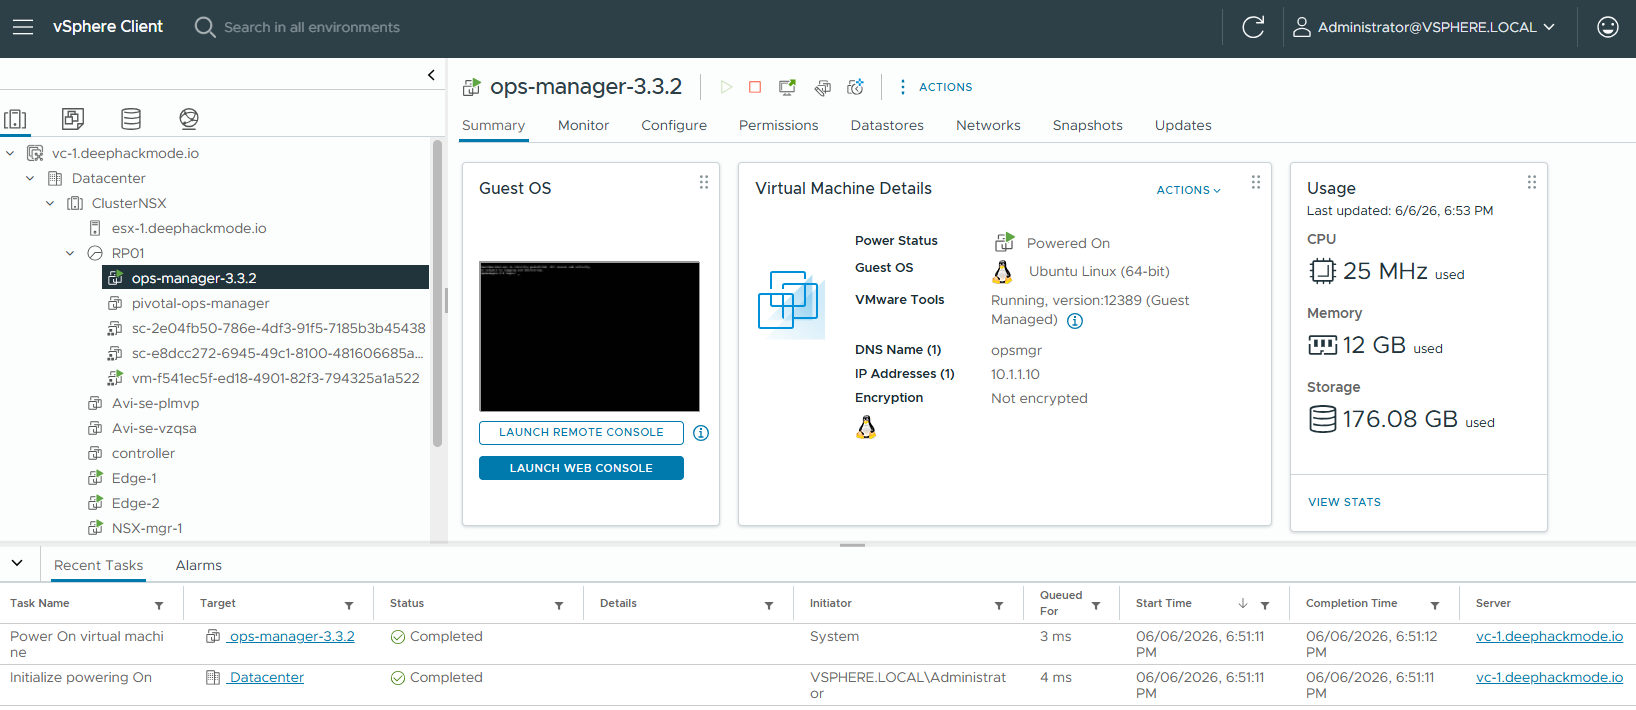This screenshot has height=710, width=1636.
Task: Collapse the Recent Tasks bottom panel
Action: [17, 563]
